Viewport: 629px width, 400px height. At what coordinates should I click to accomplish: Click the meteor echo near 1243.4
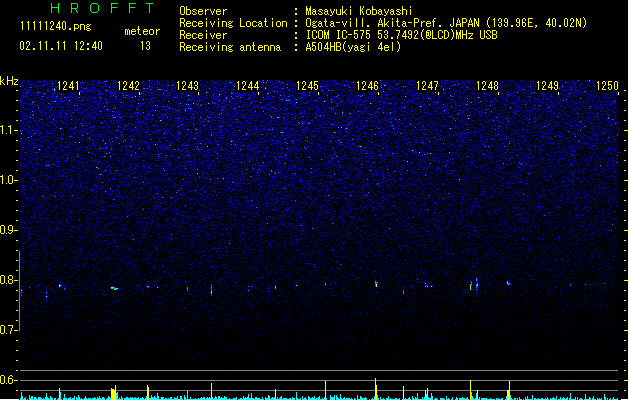pos(211,290)
